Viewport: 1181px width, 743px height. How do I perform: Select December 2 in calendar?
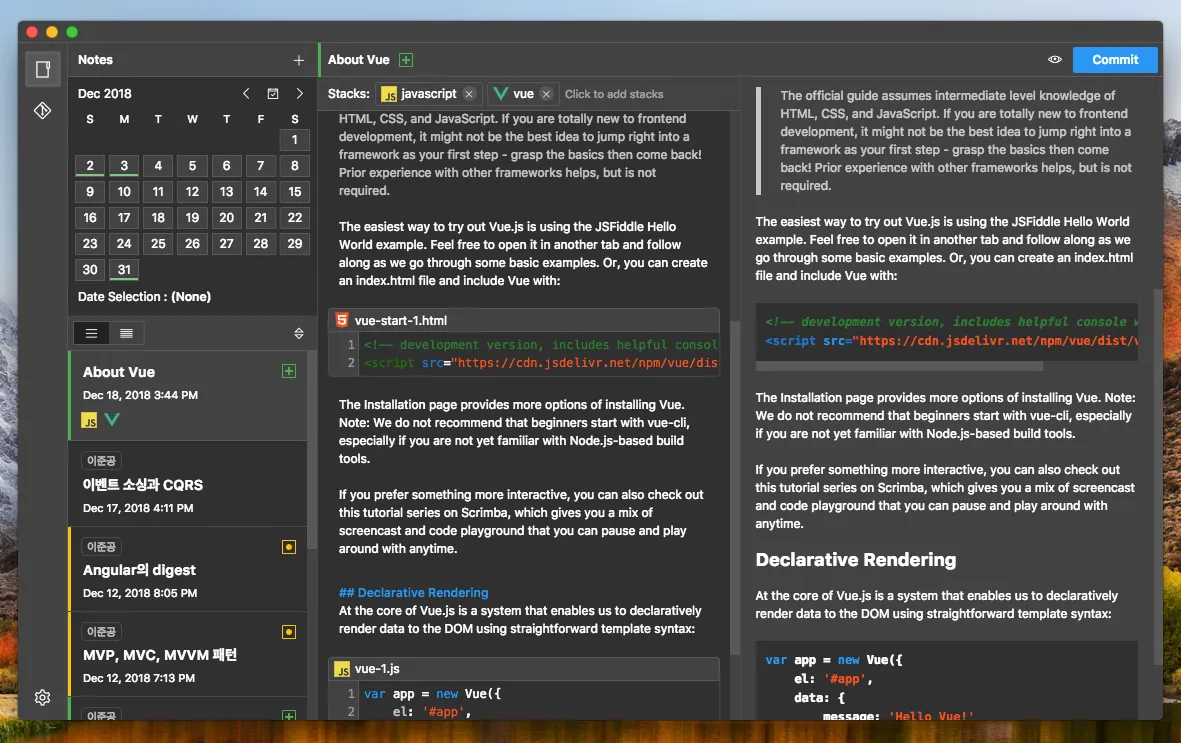90,166
